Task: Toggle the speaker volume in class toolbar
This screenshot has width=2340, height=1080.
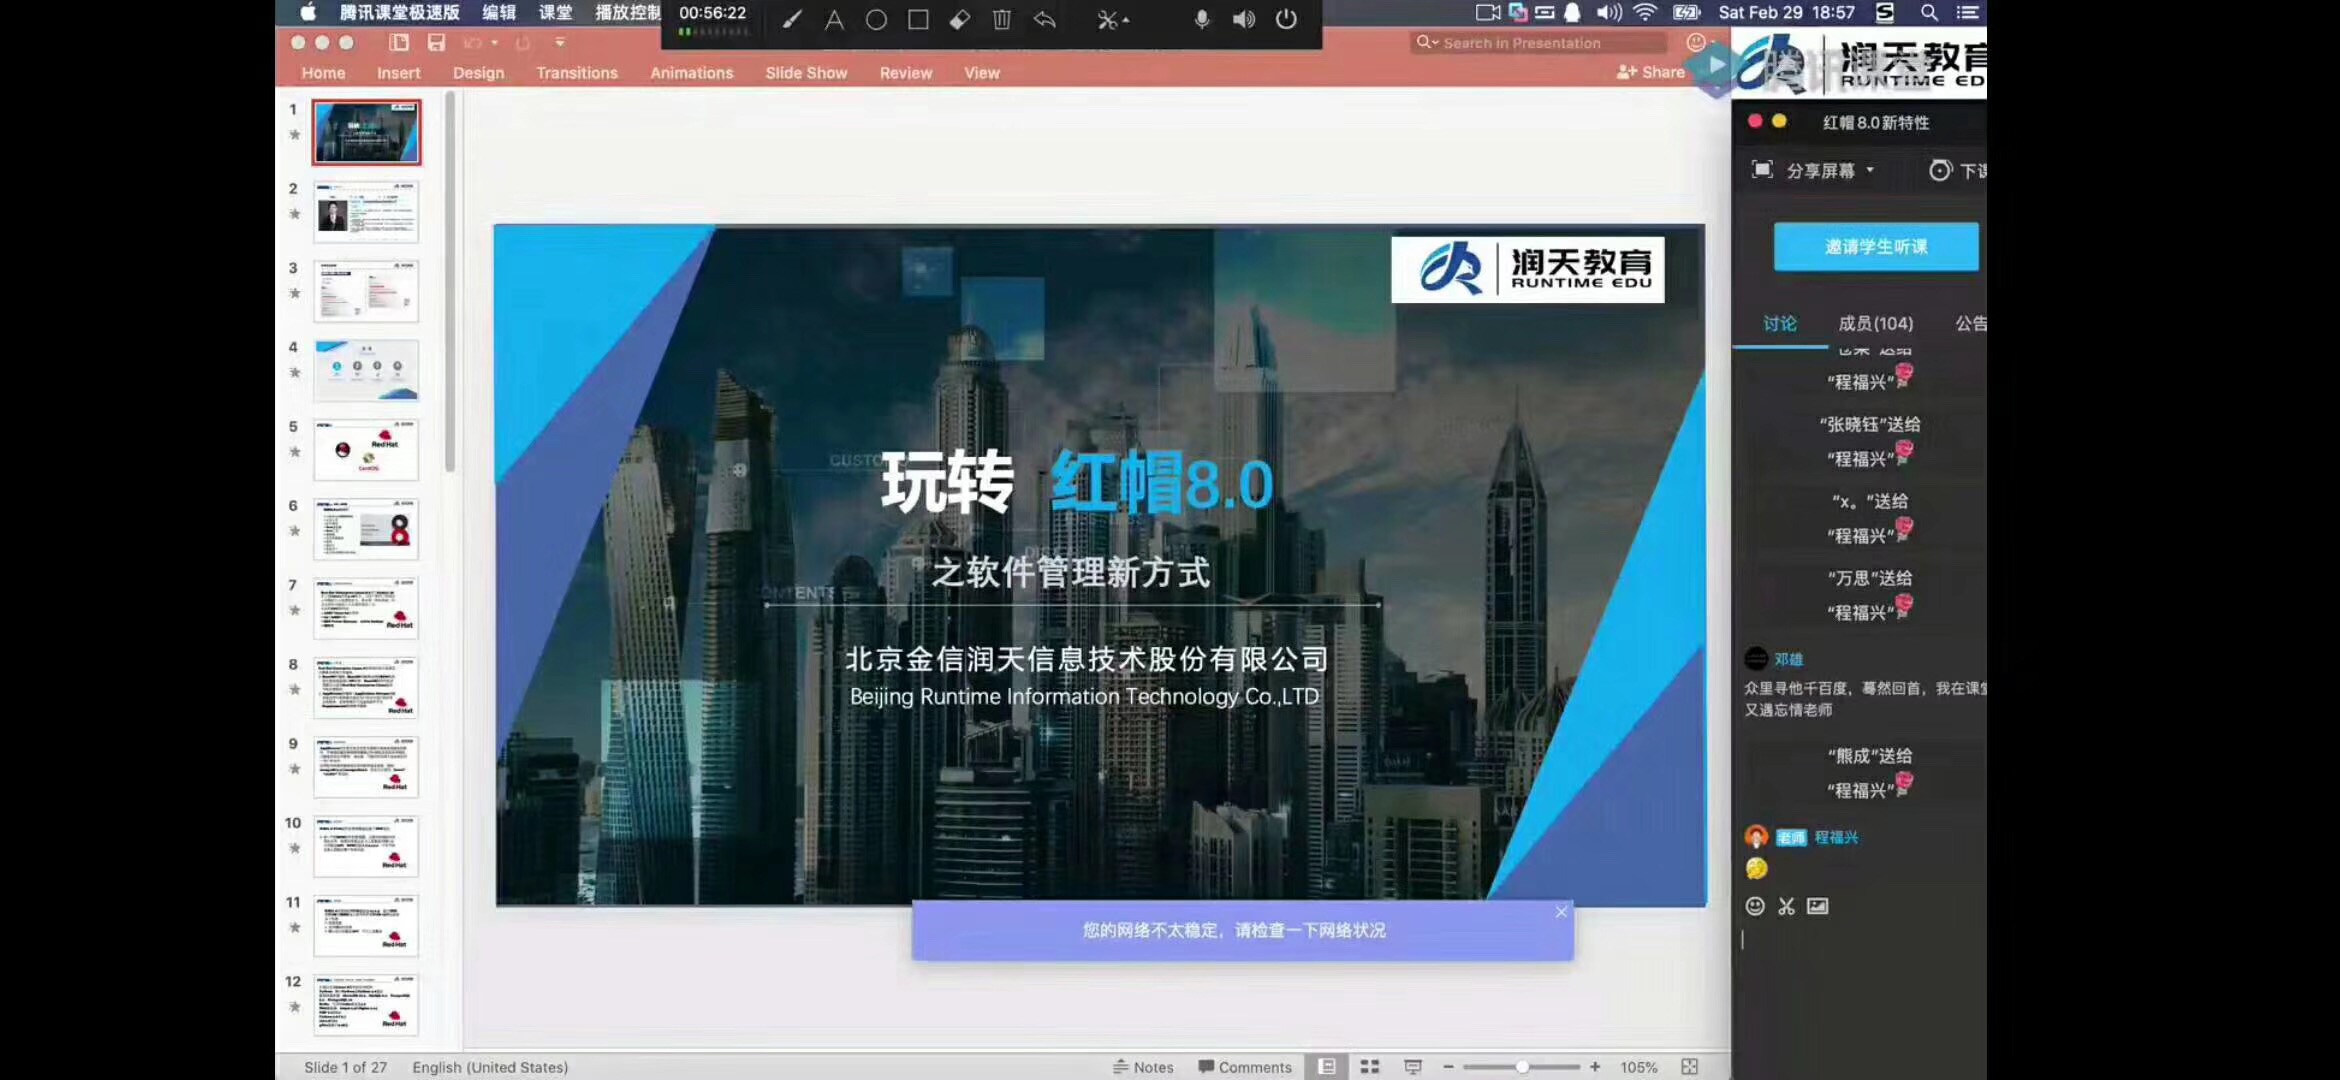Action: pos(1243,19)
